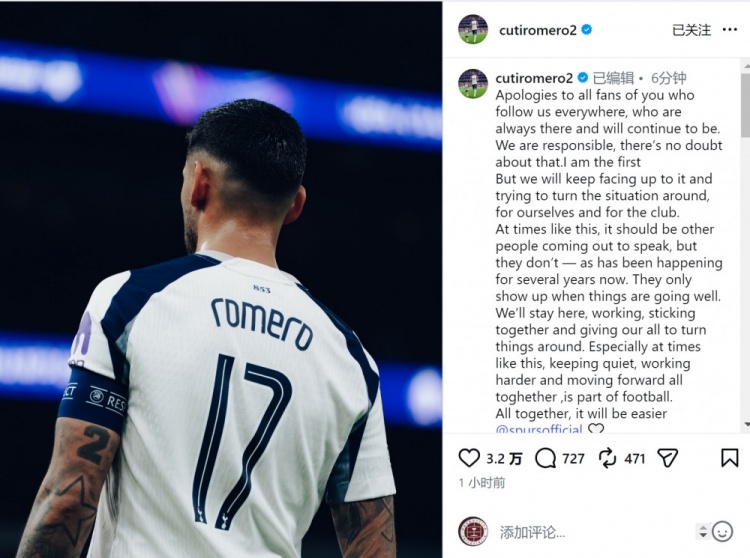View the 3.2 万 likes list
This screenshot has height=558, width=750.
point(504,459)
